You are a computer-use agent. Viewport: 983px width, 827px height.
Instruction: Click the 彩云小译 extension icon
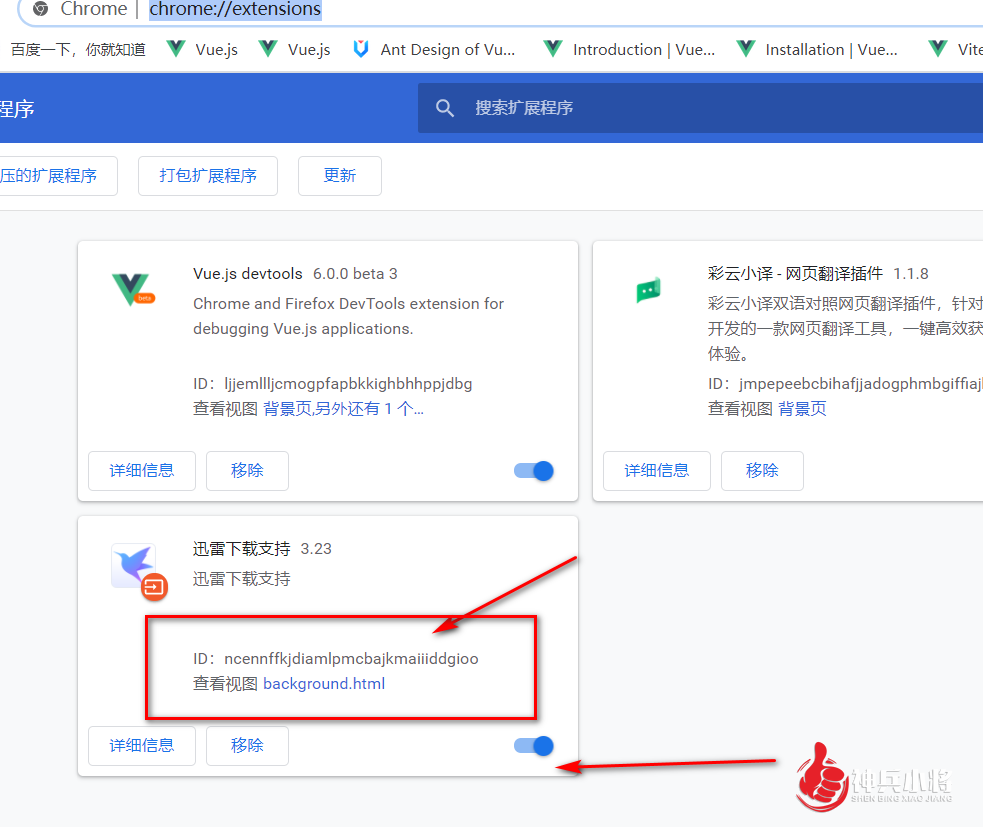click(648, 290)
